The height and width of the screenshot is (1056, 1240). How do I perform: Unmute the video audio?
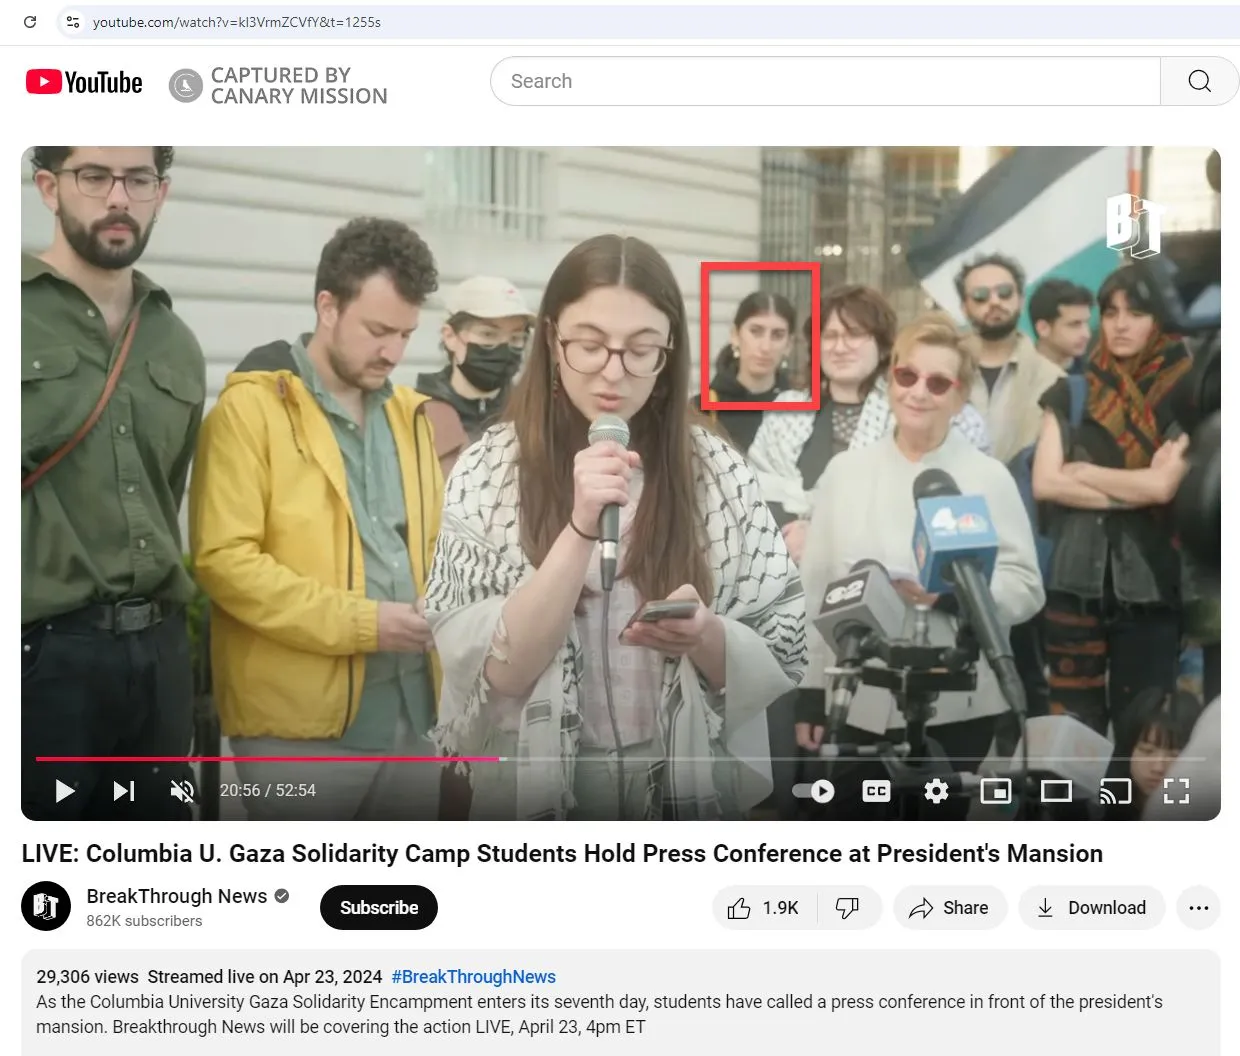click(x=182, y=790)
